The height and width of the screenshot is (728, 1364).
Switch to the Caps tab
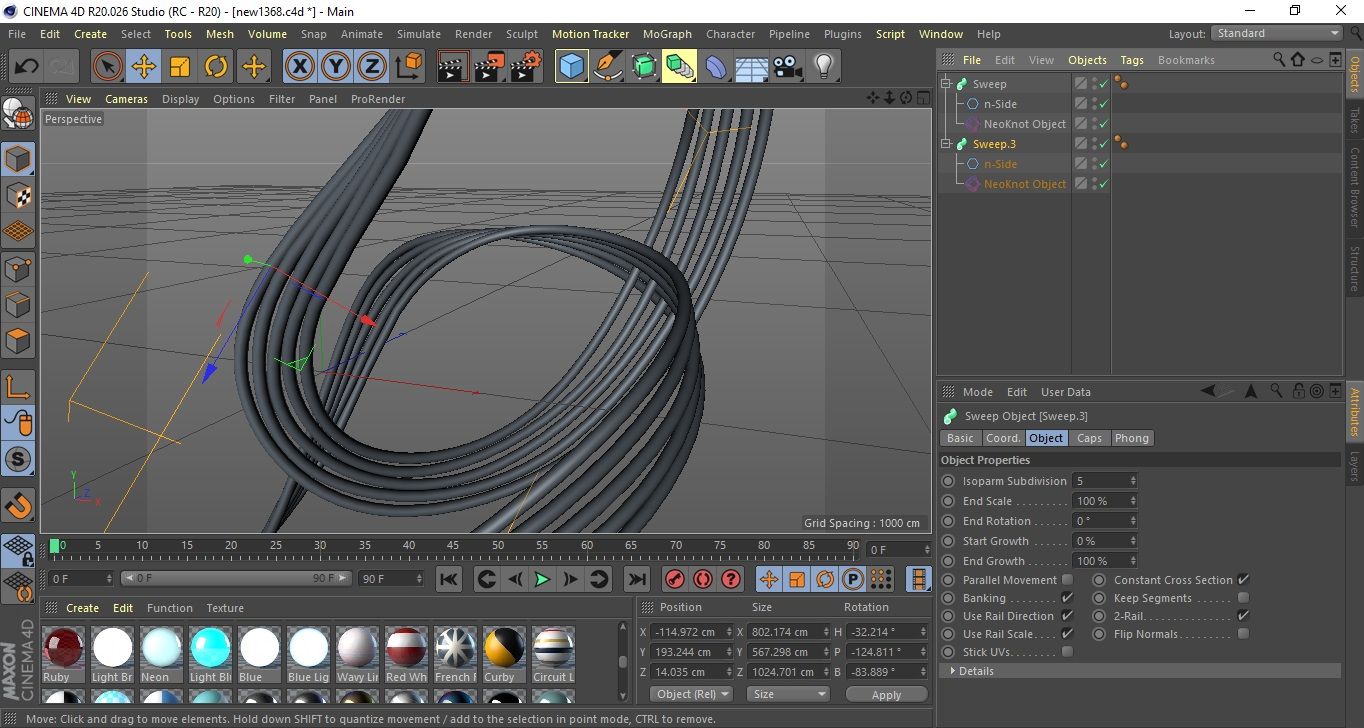[x=1089, y=438]
